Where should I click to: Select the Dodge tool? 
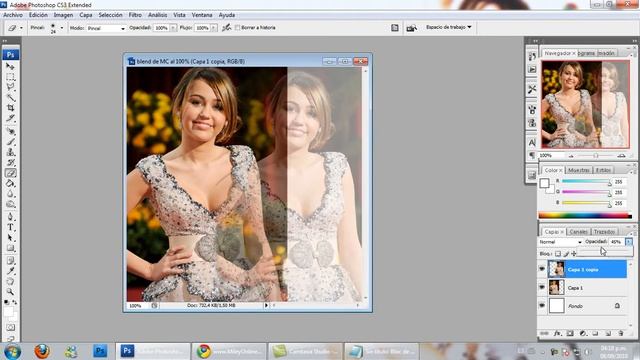coord(11,204)
